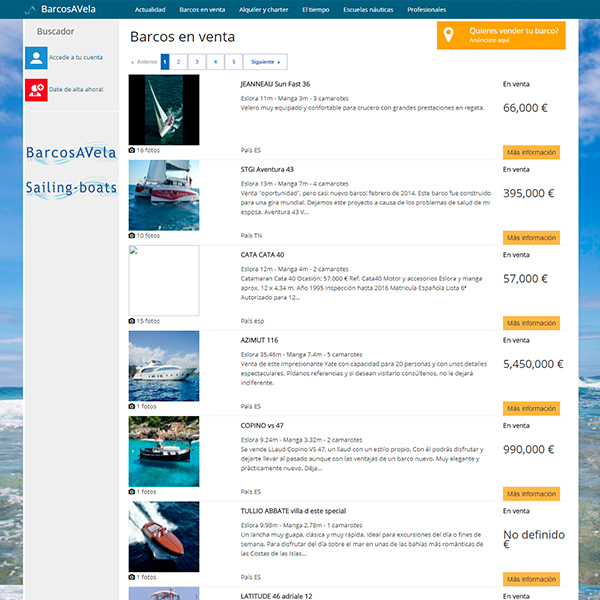The image size is (600, 600).
Task: Open the TULLIO ABBATE speedboat thumbnail
Action: 164,536
